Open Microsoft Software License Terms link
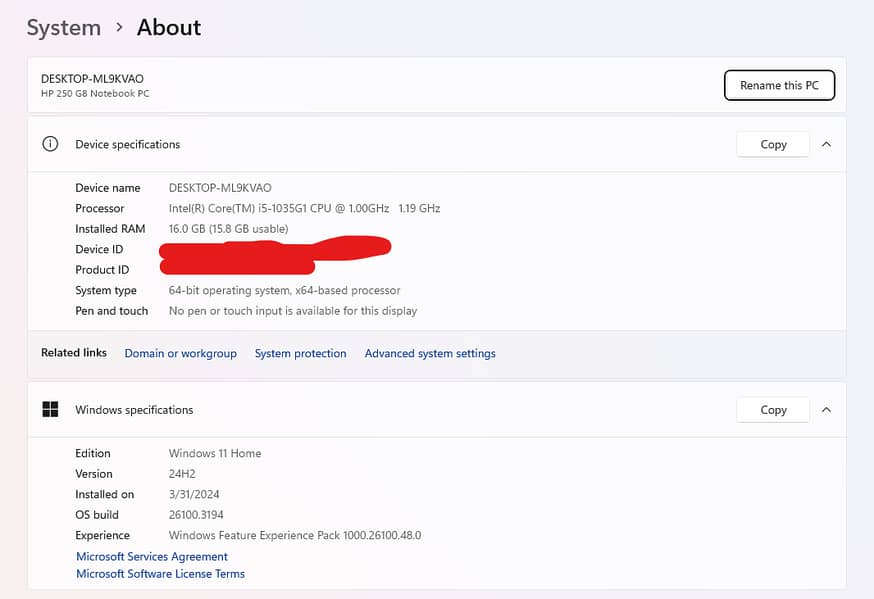This screenshot has width=874, height=599. 160,574
